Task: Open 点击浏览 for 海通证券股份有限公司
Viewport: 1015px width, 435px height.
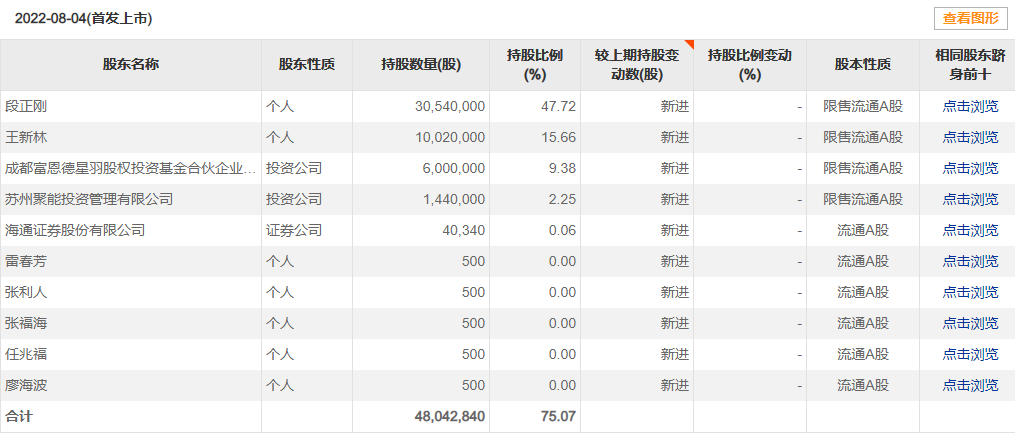Action: point(970,230)
